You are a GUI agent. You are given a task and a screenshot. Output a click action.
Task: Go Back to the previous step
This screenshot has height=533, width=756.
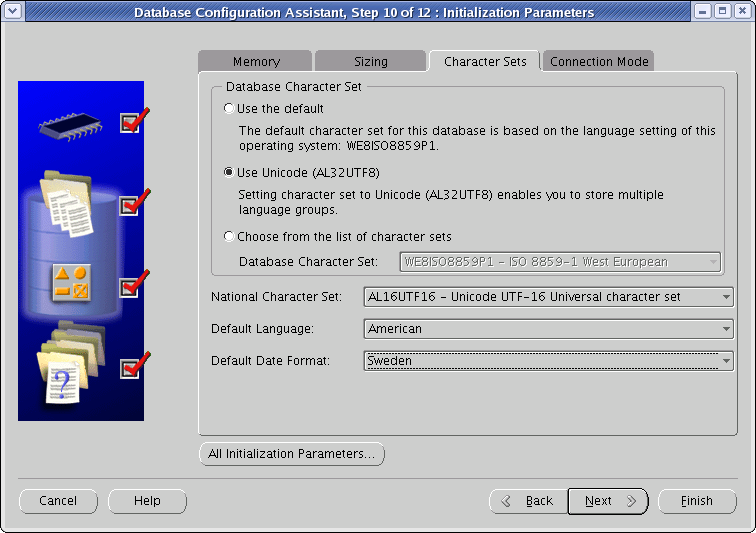click(529, 501)
